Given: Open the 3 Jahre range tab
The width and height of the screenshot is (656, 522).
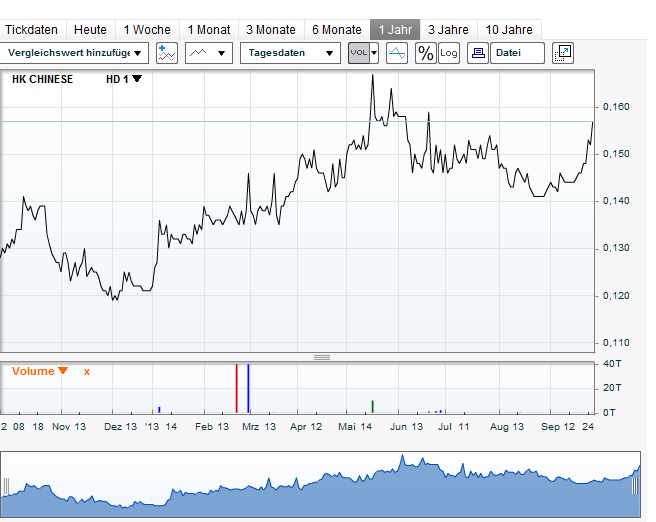Looking at the screenshot, I should click(448, 30).
